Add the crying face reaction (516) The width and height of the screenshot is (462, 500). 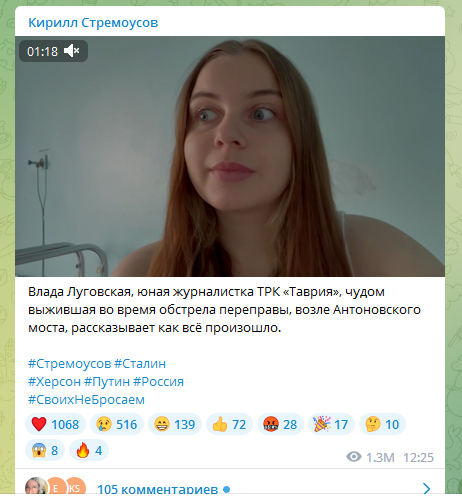[117, 424]
